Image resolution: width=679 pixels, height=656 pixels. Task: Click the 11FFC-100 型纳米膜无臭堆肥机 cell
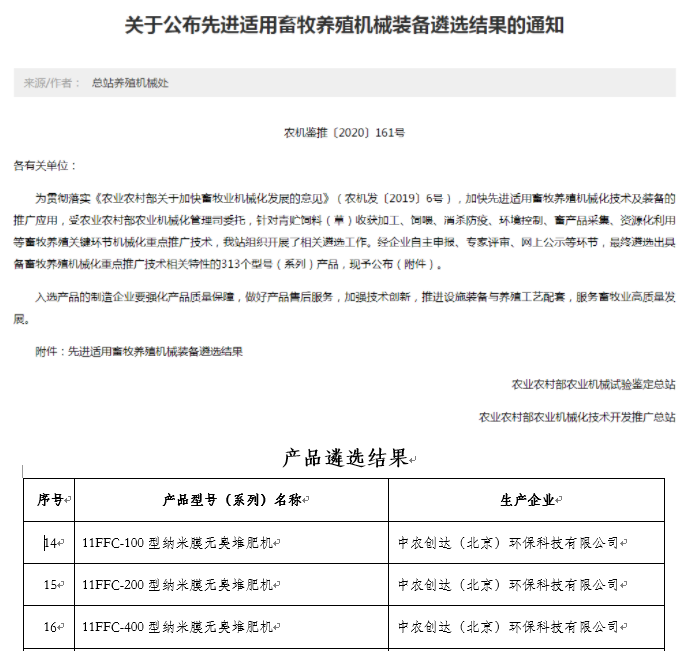tap(179, 543)
